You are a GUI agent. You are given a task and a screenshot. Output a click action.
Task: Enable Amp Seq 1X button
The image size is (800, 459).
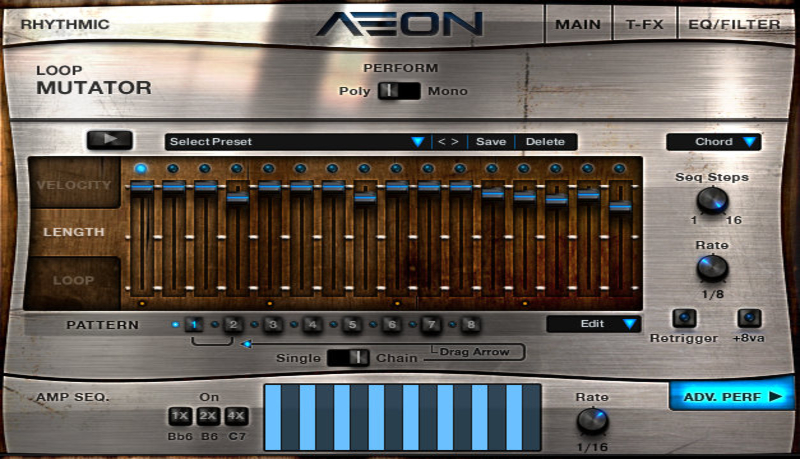[180, 416]
